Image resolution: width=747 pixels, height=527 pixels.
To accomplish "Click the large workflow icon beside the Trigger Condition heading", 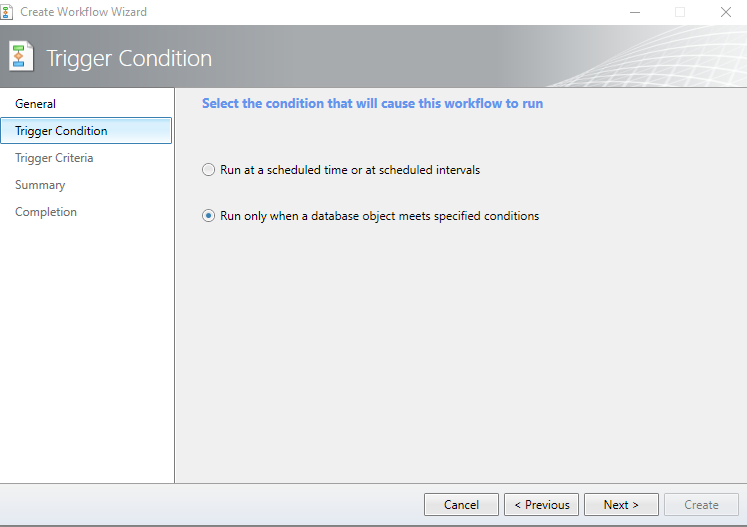I will 21,57.
